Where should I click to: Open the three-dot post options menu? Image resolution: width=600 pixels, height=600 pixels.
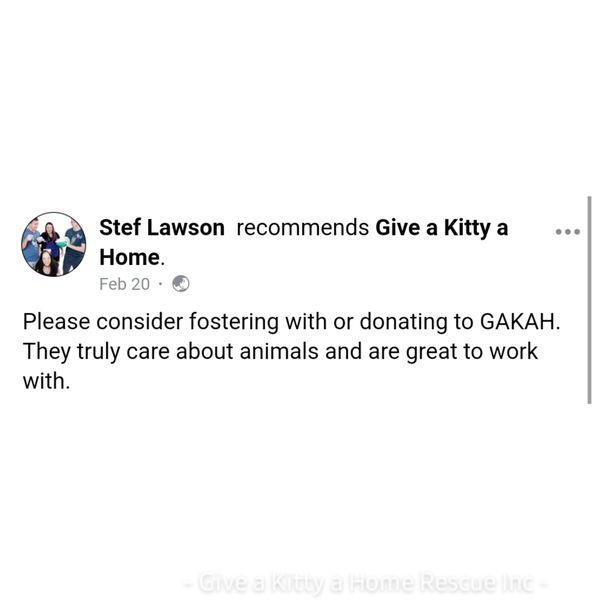click(x=568, y=232)
